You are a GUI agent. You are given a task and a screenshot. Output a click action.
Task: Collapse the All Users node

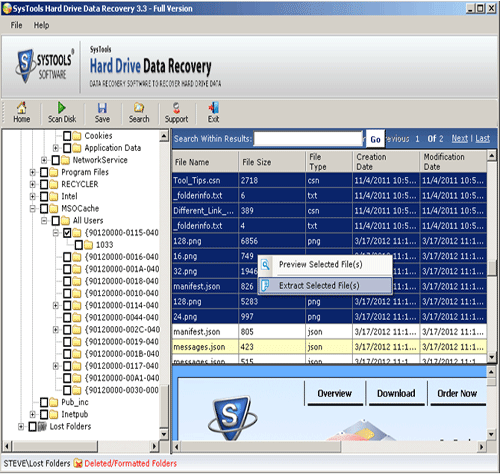[x=44, y=221]
